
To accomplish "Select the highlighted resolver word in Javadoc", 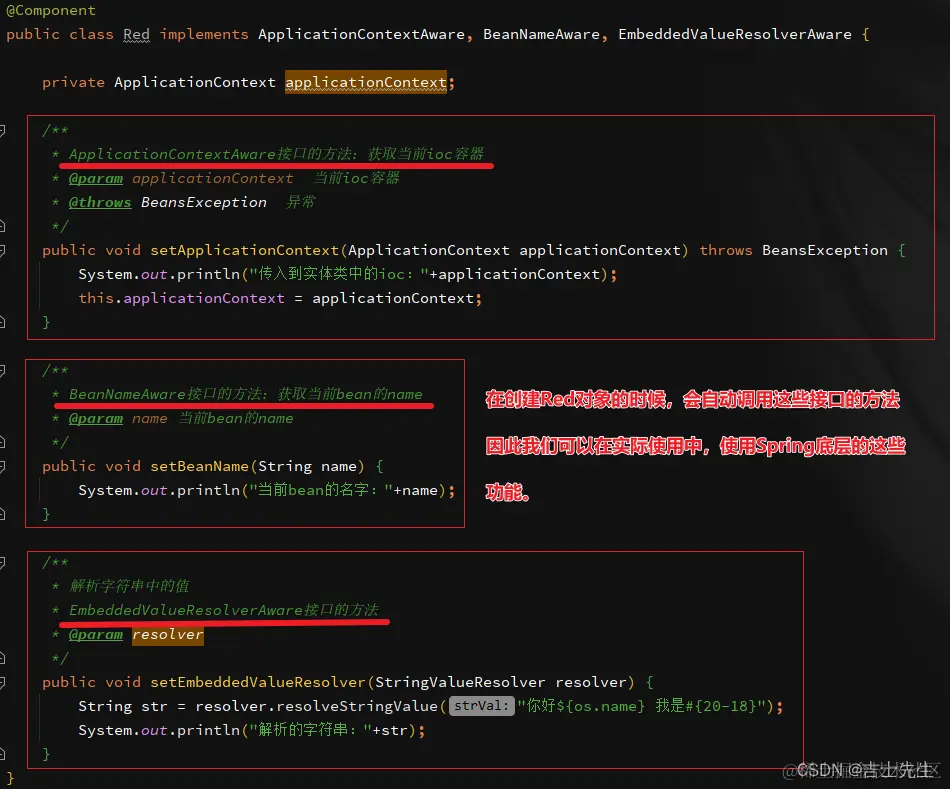I will pyautogui.click(x=168, y=634).
